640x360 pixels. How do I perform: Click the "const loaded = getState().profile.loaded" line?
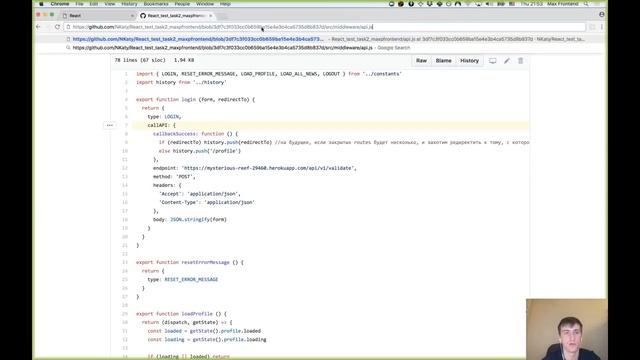[x=204, y=331]
